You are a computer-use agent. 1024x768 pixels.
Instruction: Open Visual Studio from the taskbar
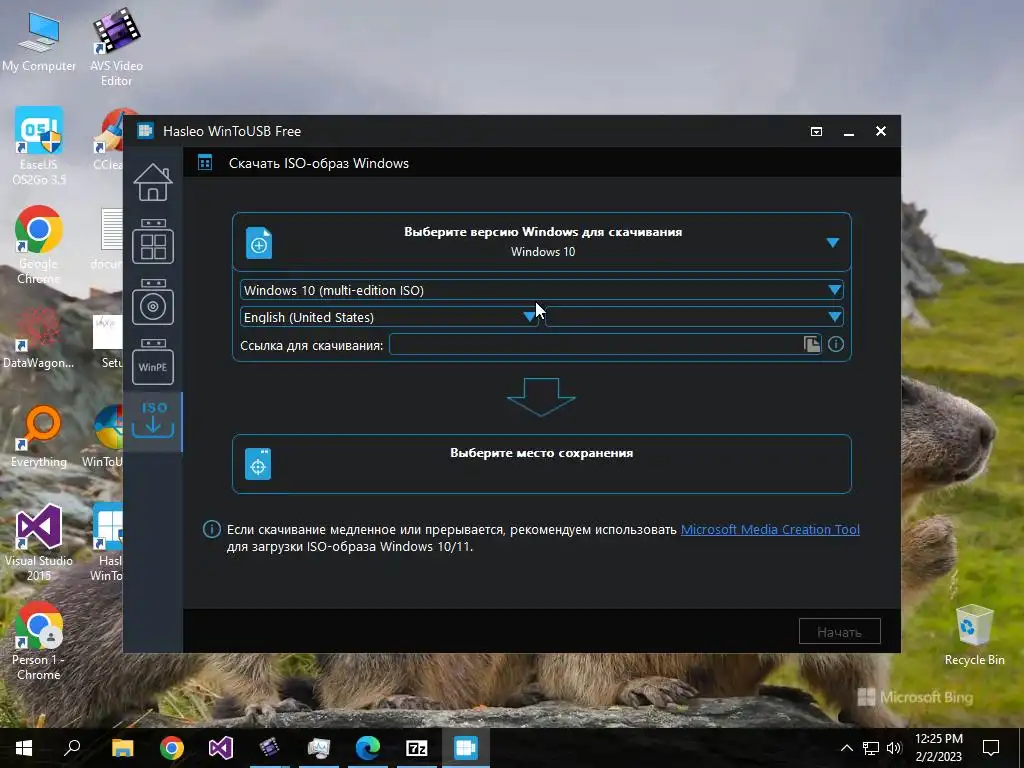[x=221, y=748]
